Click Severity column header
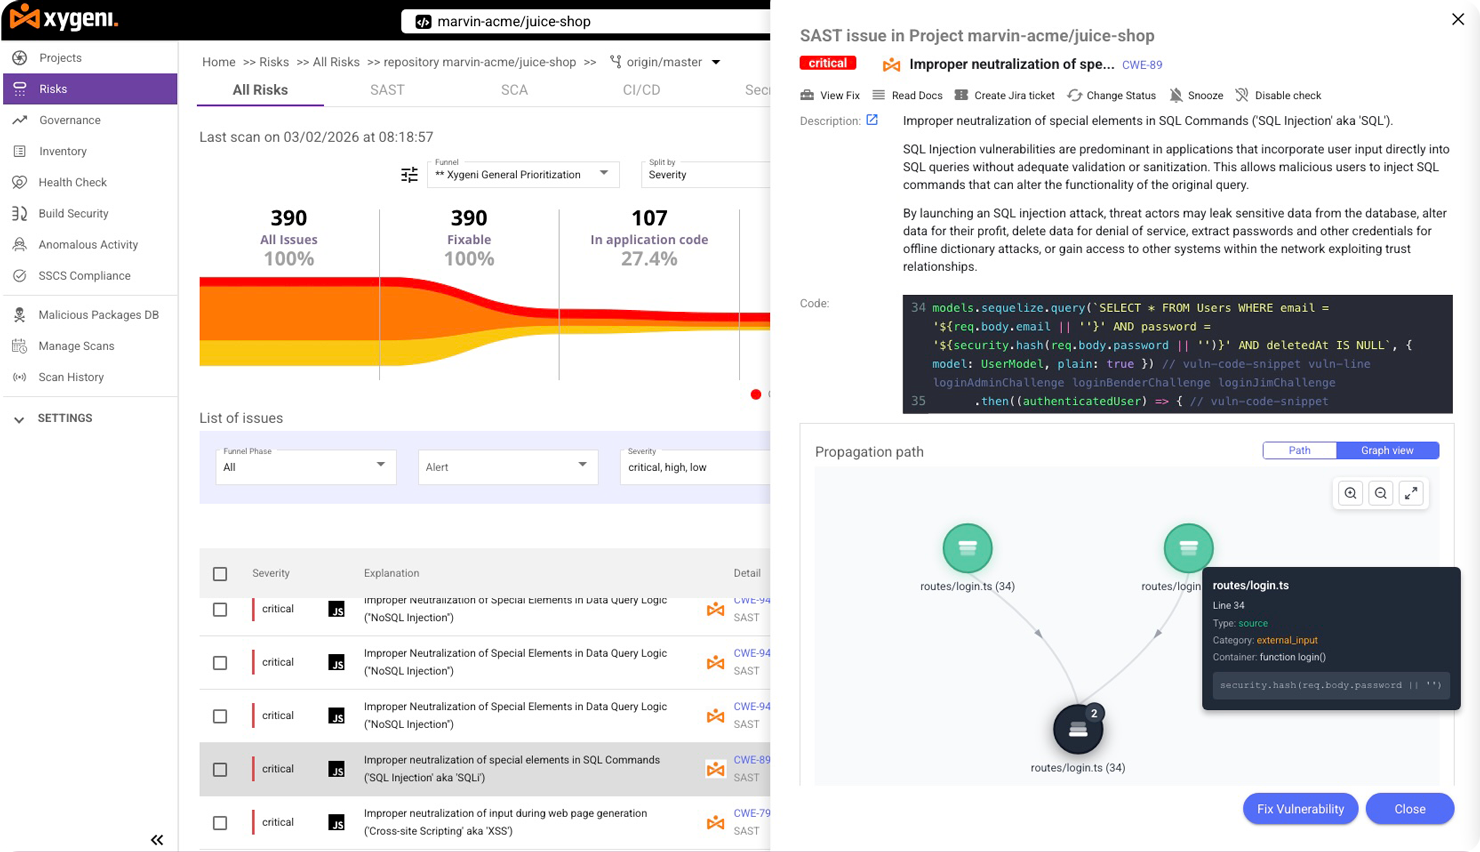Viewport: 1480px width, 852px height. (x=271, y=574)
